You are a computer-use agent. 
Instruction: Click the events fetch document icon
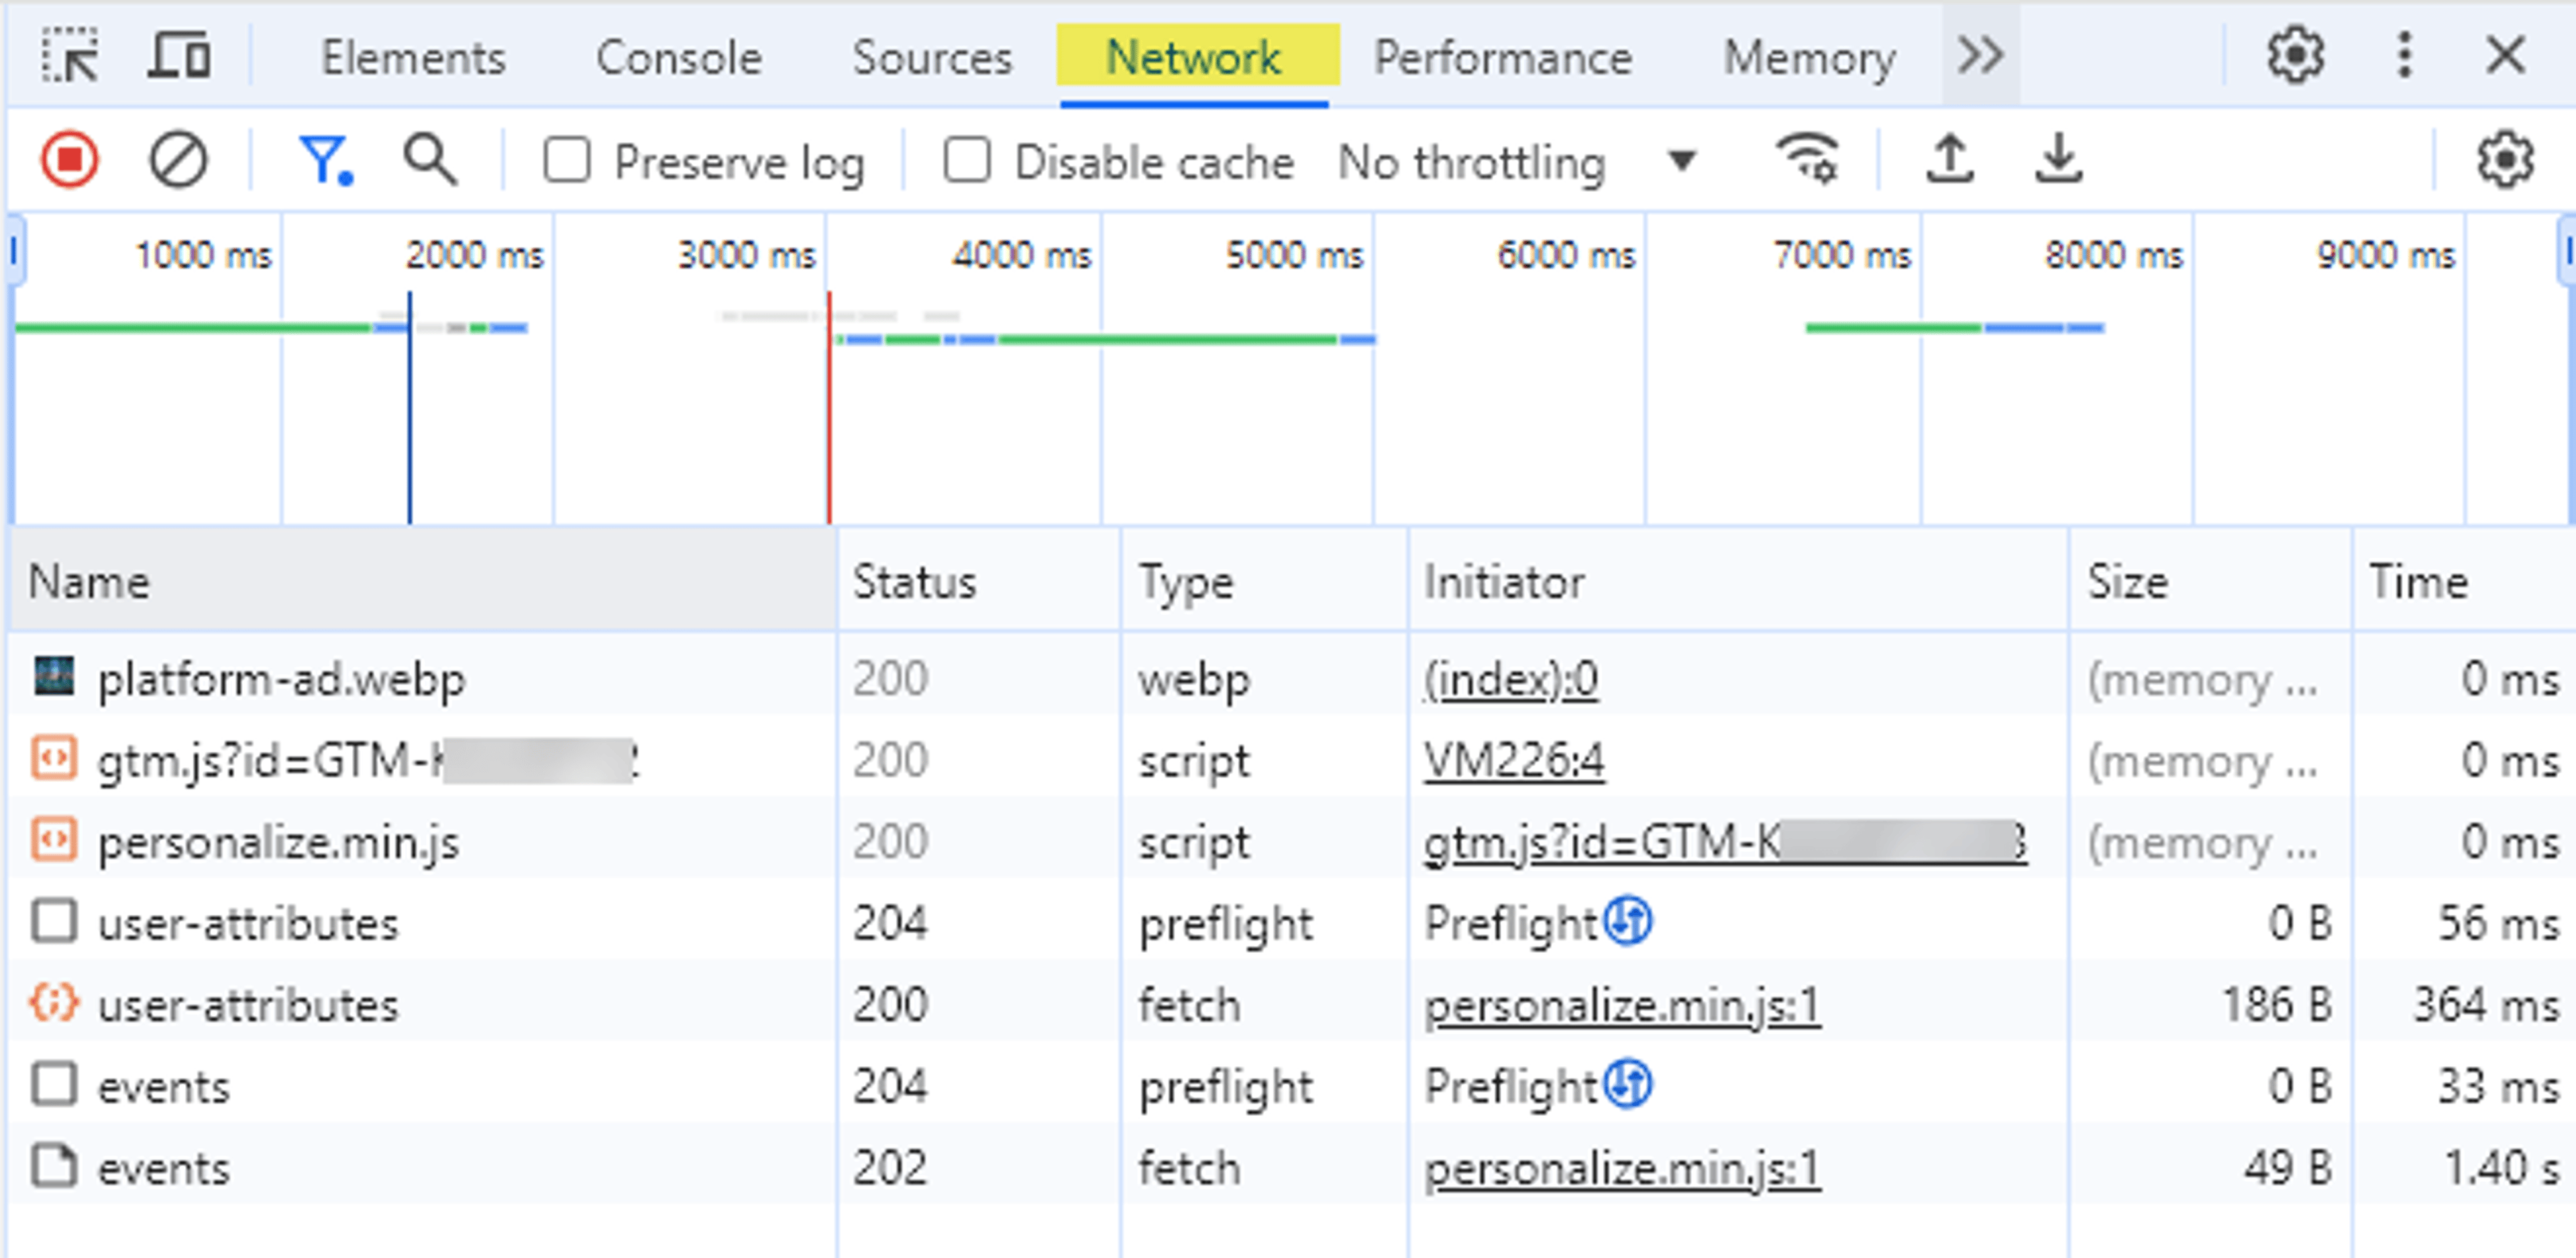[54, 1166]
